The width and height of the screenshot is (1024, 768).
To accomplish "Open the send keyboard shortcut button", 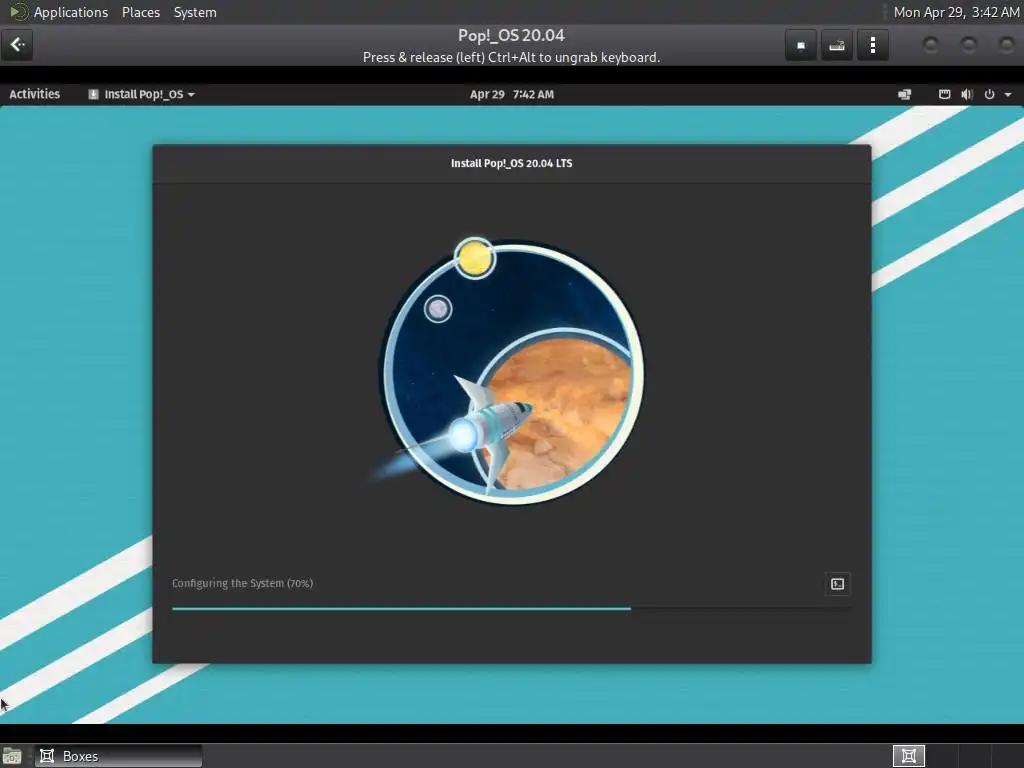I will 837,45.
